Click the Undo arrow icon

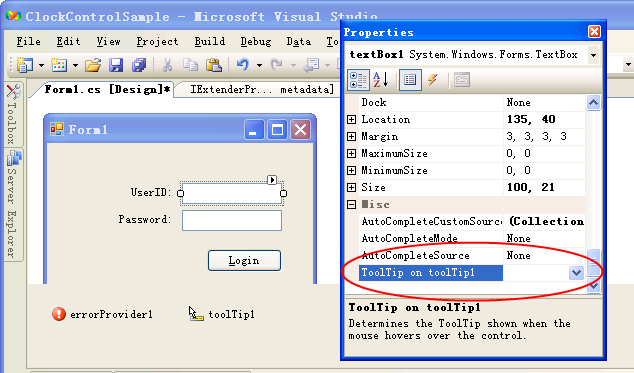[x=243, y=64]
